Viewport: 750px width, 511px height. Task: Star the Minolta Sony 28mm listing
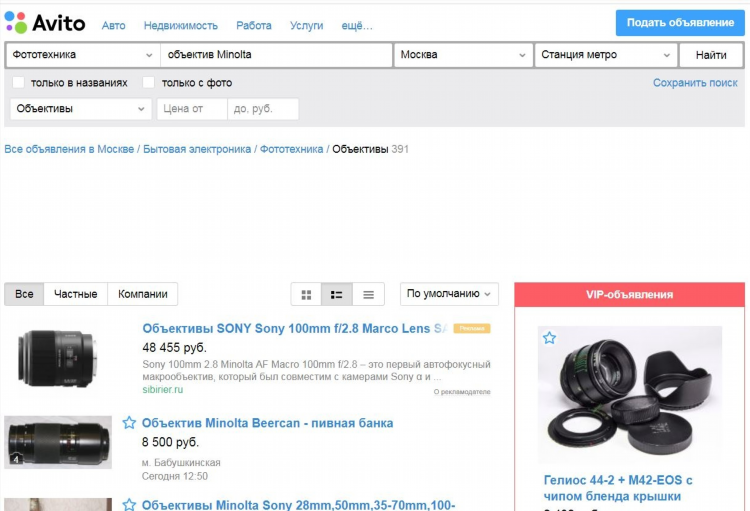(x=129, y=504)
